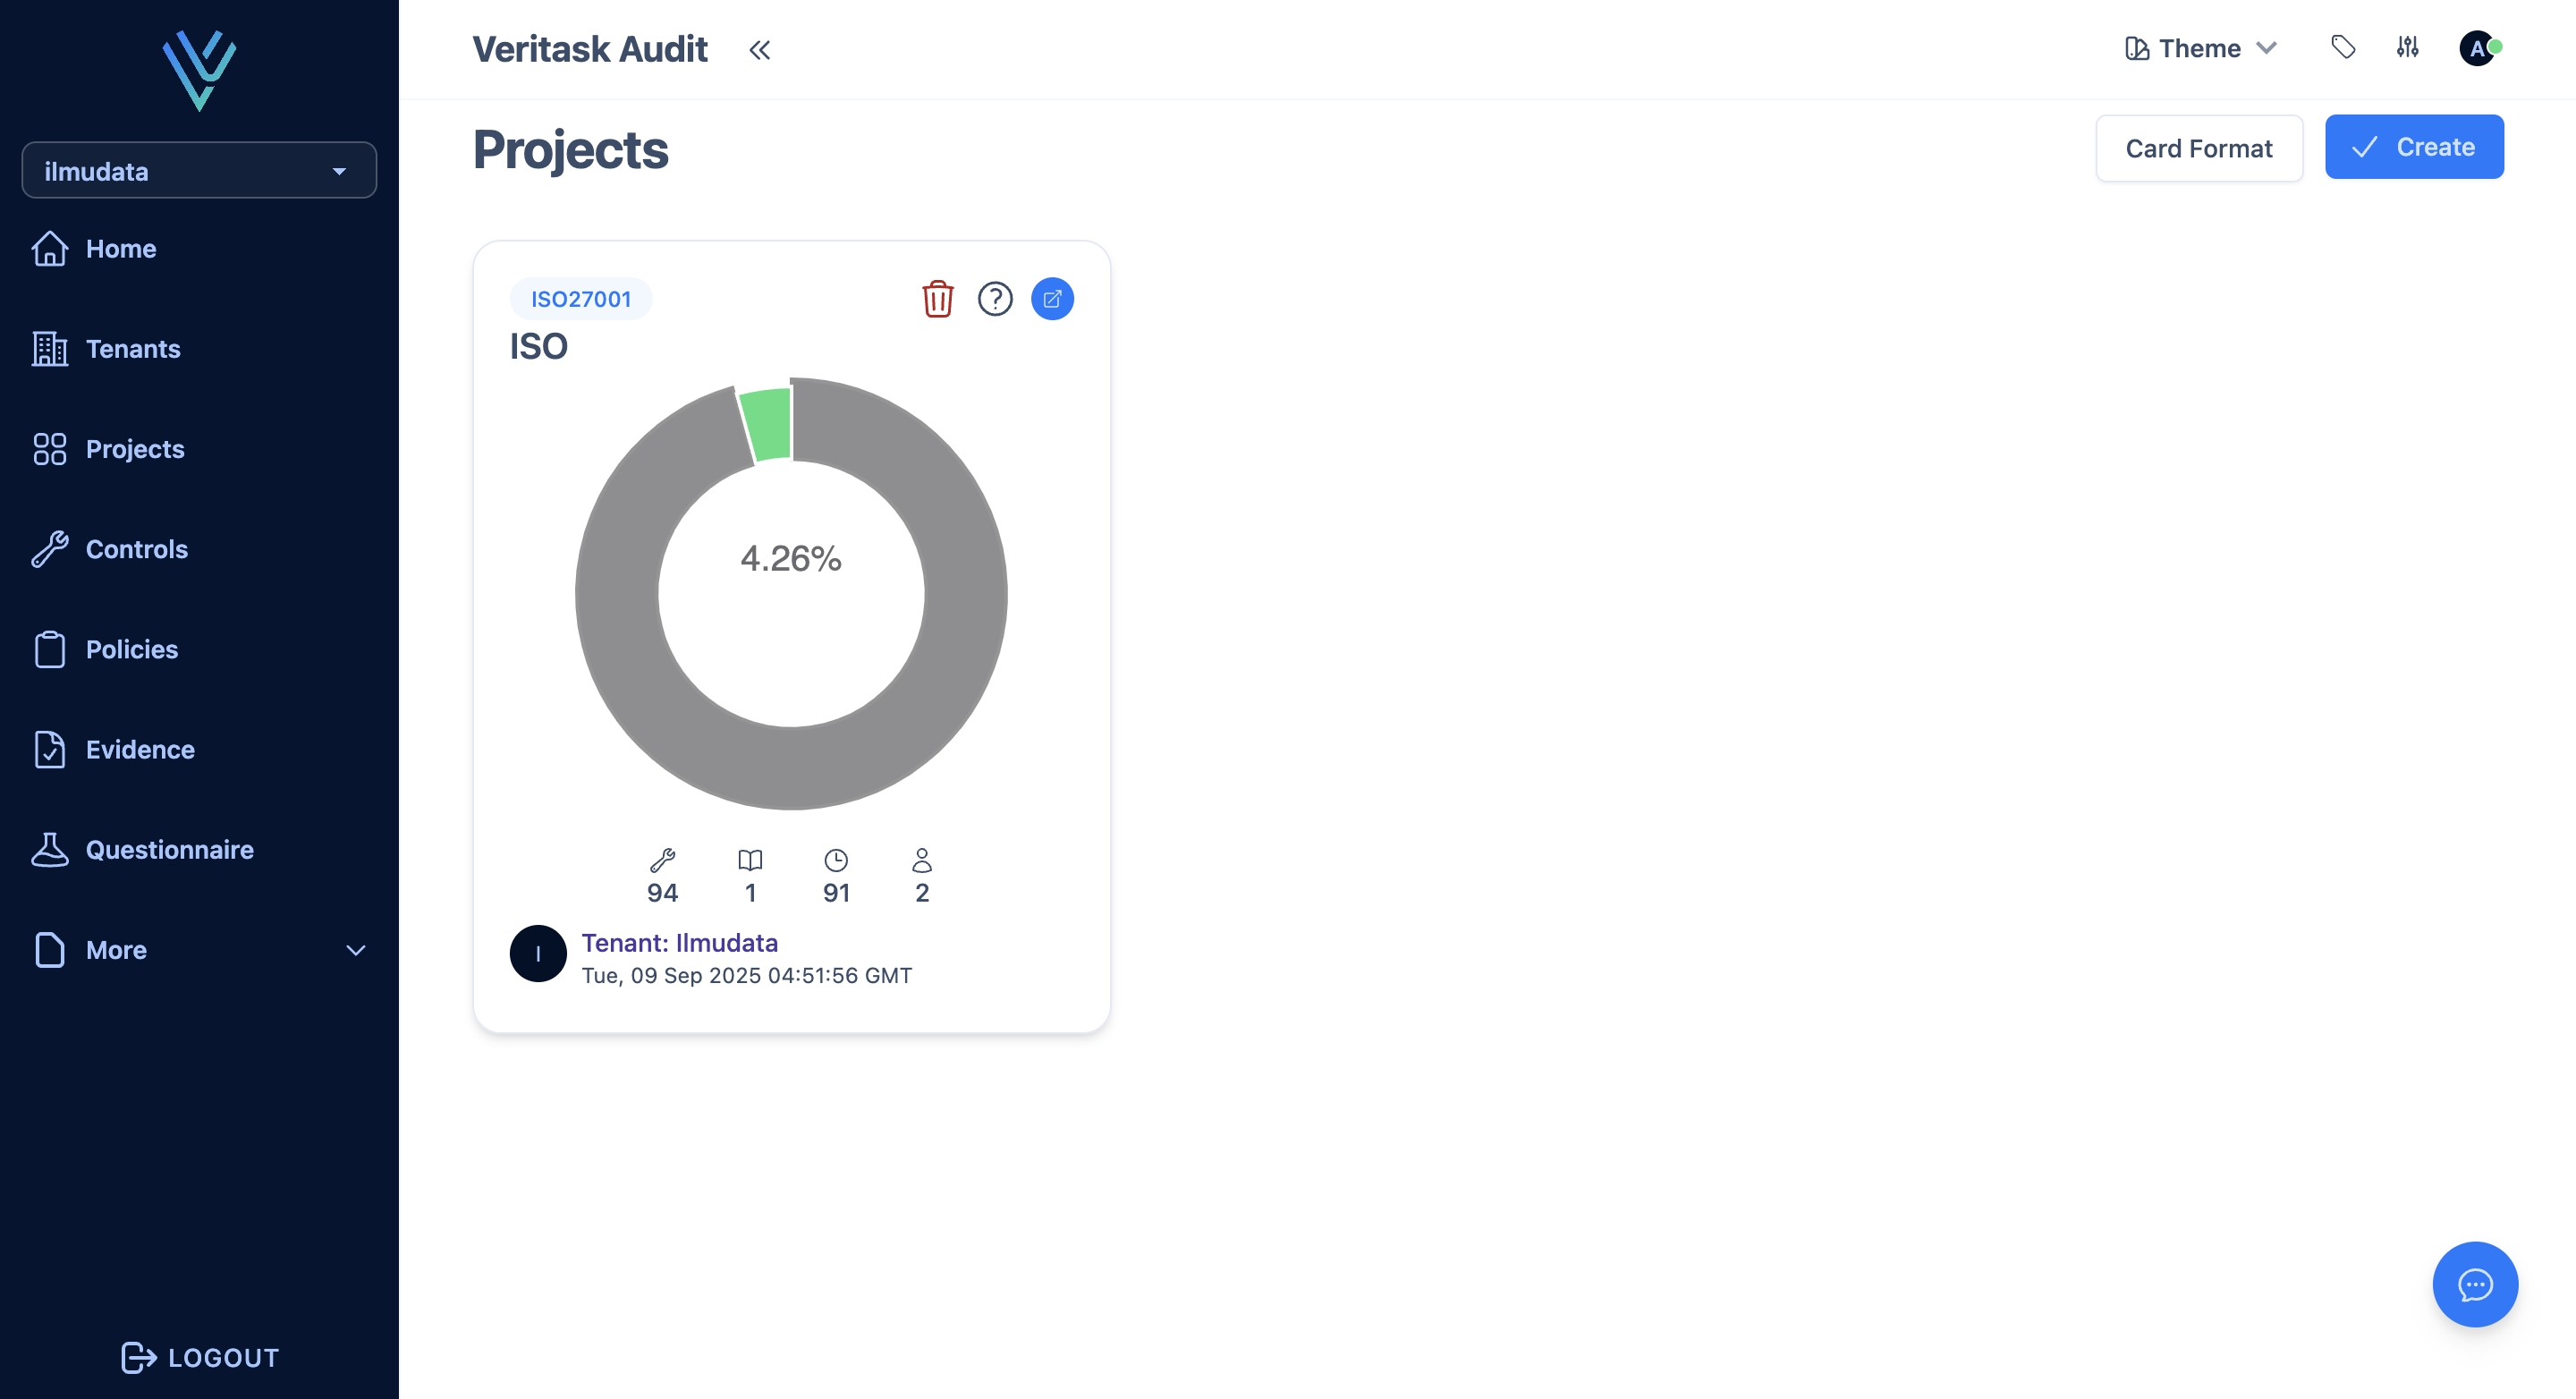Click the wrench controls count icon
The width and height of the screenshot is (2576, 1399).
tap(663, 860)
